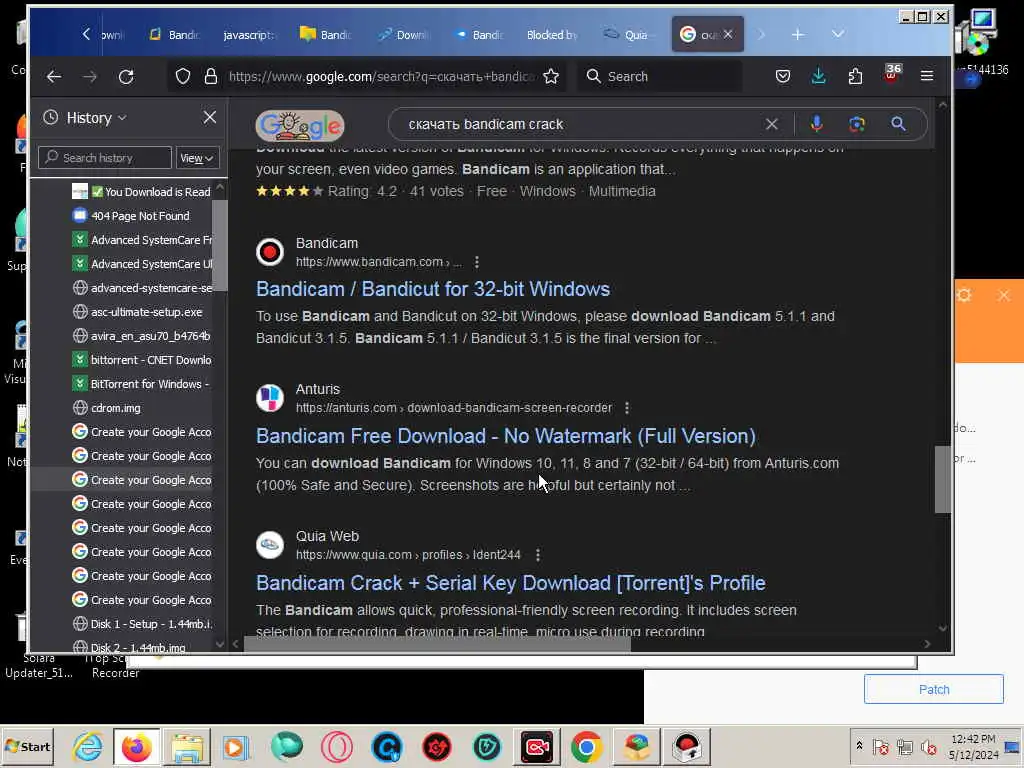Click the muted volume tray icon
Image resolution: width=1024 pixels, height=768 pixels.
[x=928, y=746]
